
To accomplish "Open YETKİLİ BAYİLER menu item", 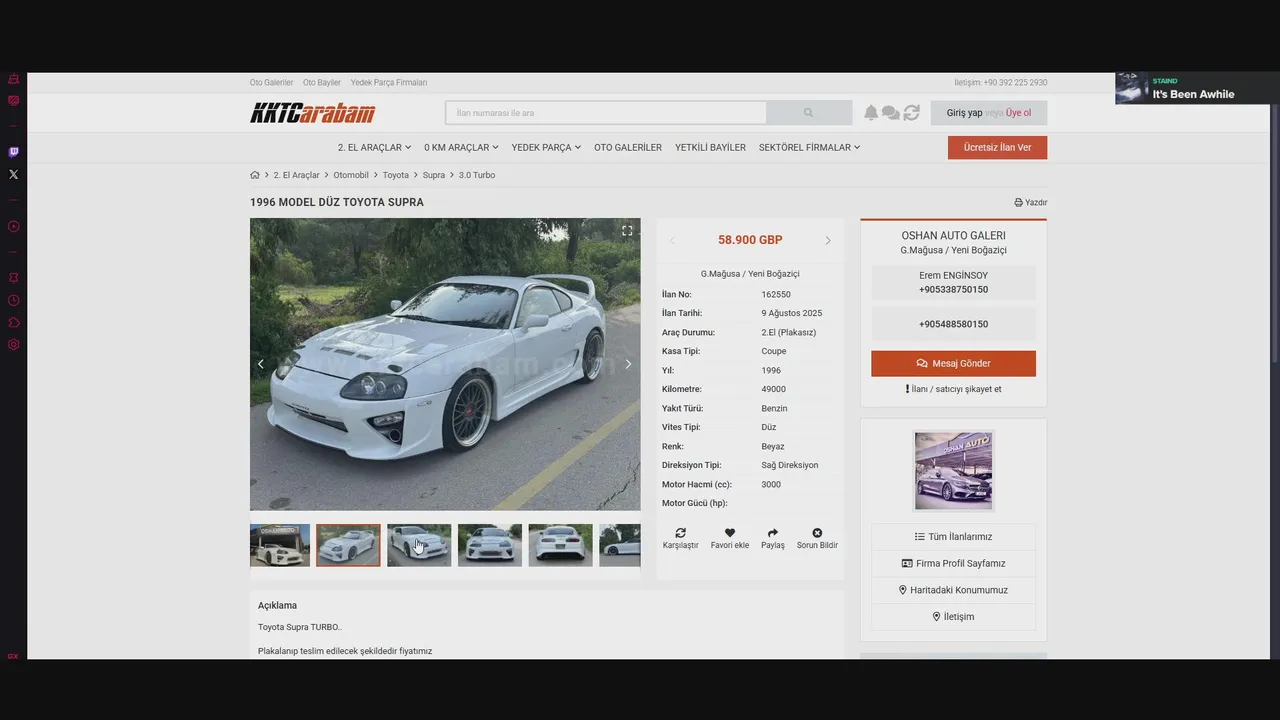I will click(710, 147).
